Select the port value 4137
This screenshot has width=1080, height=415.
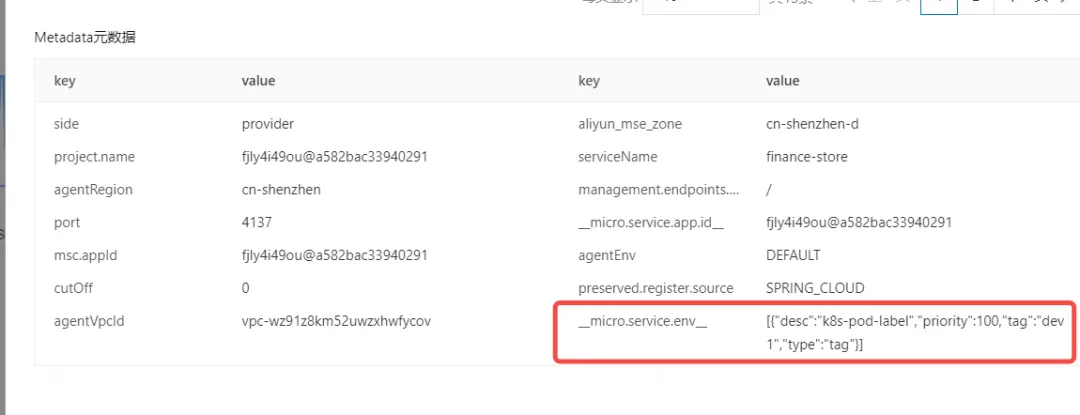257,222
